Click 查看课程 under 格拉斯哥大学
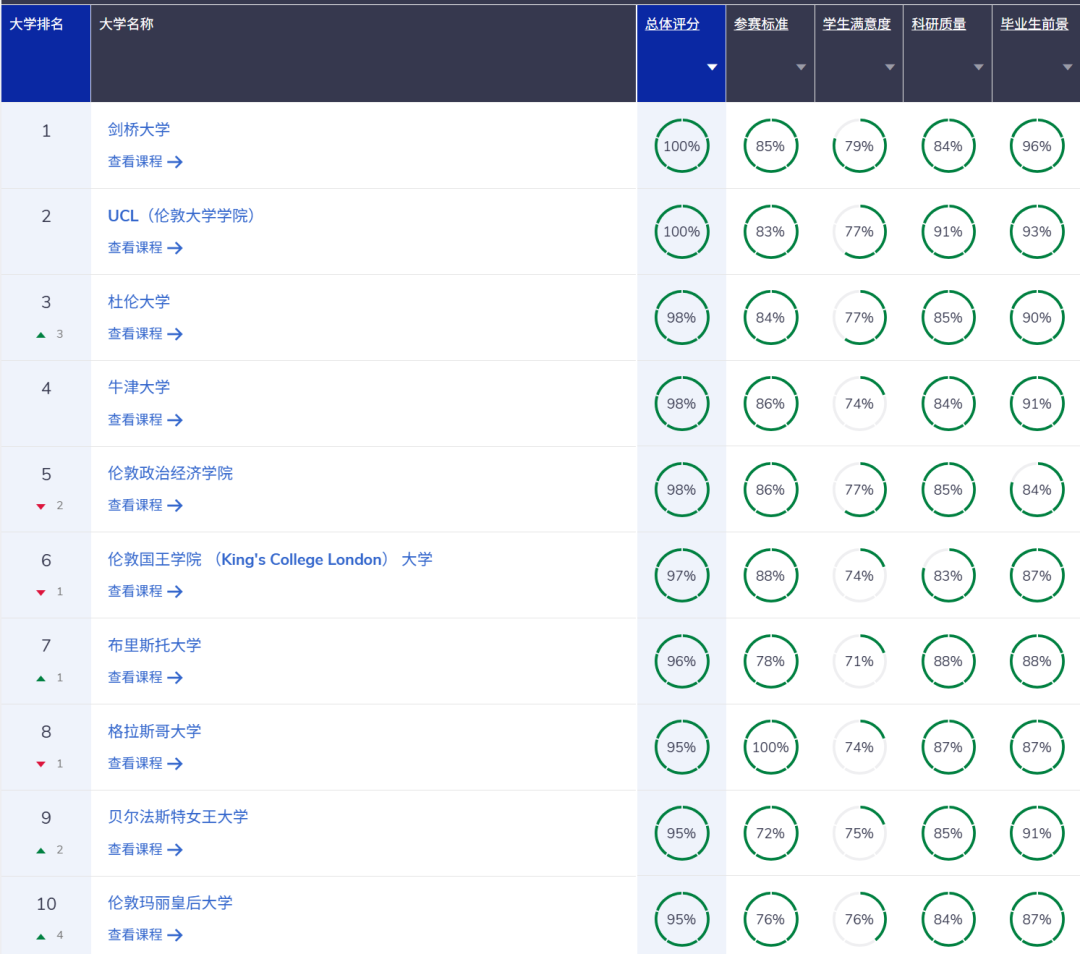Image resolution: width=1080 pixels, height=954 pixels. pyautogui.click(x=135, y=763)
